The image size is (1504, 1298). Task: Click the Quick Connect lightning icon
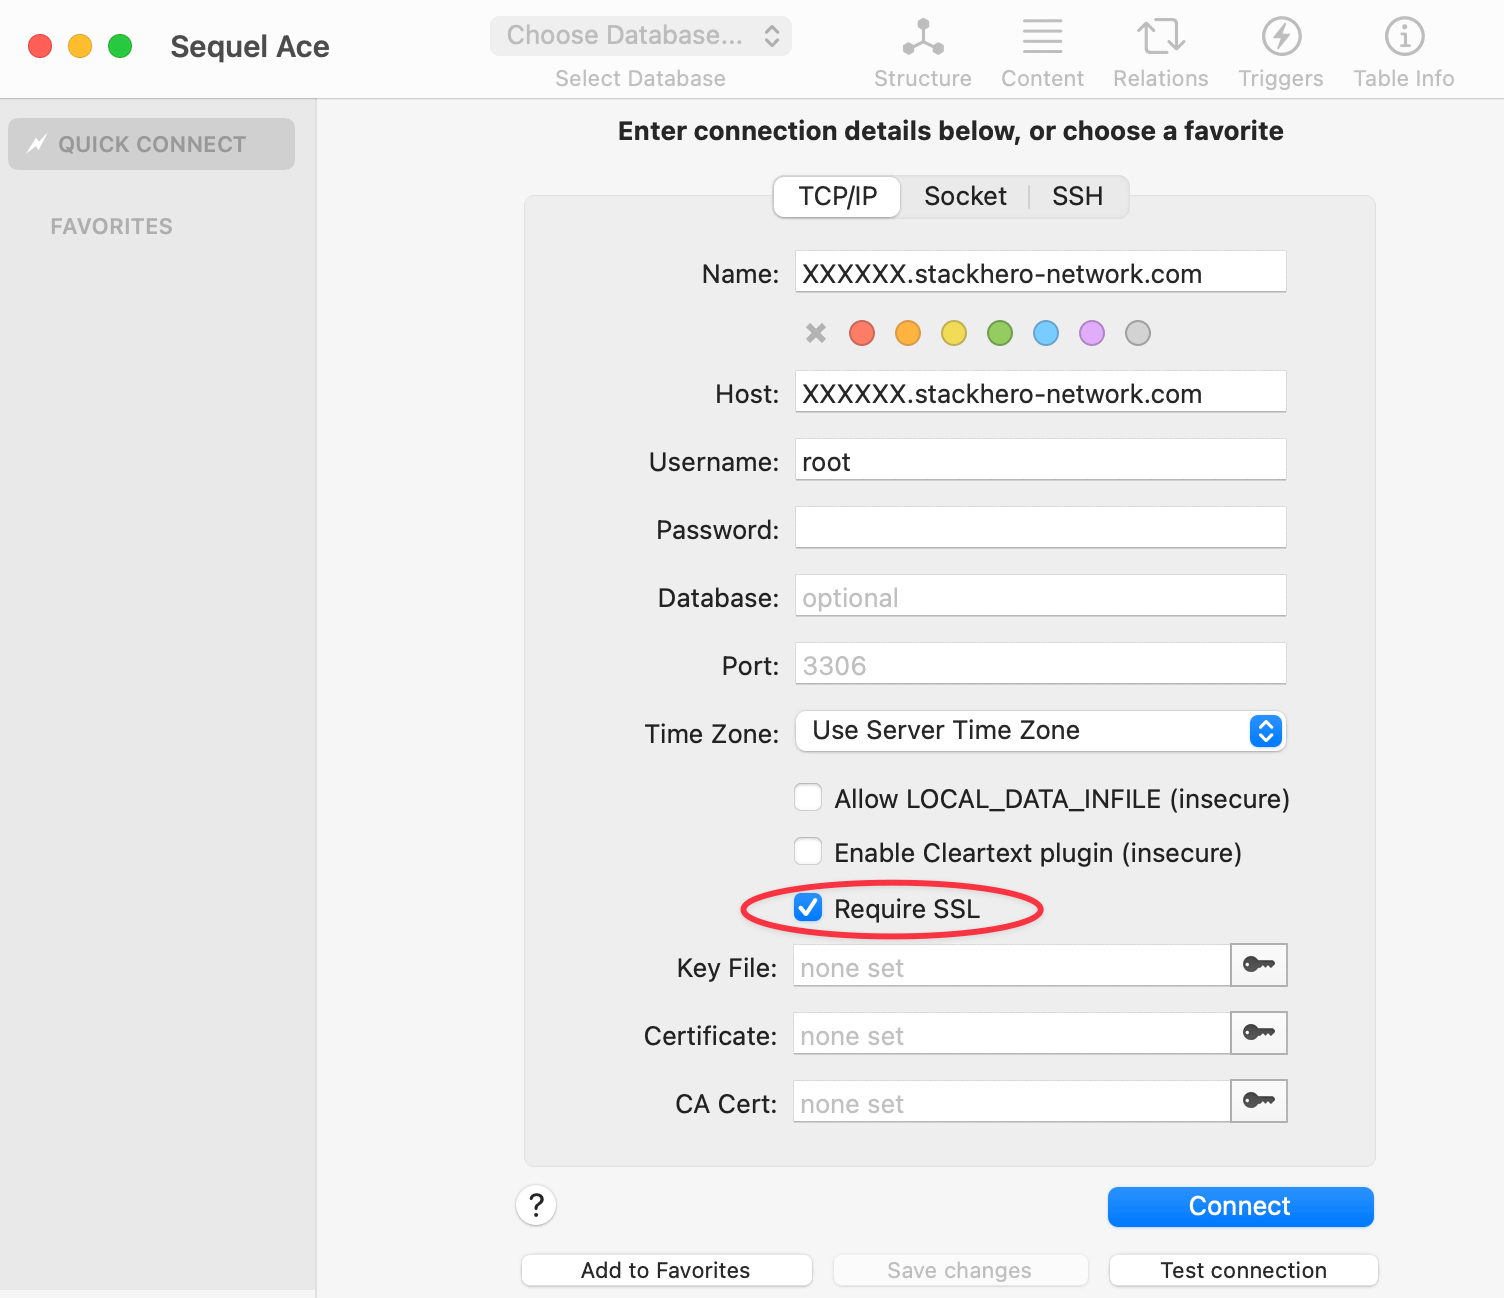(x=36, y=143)
